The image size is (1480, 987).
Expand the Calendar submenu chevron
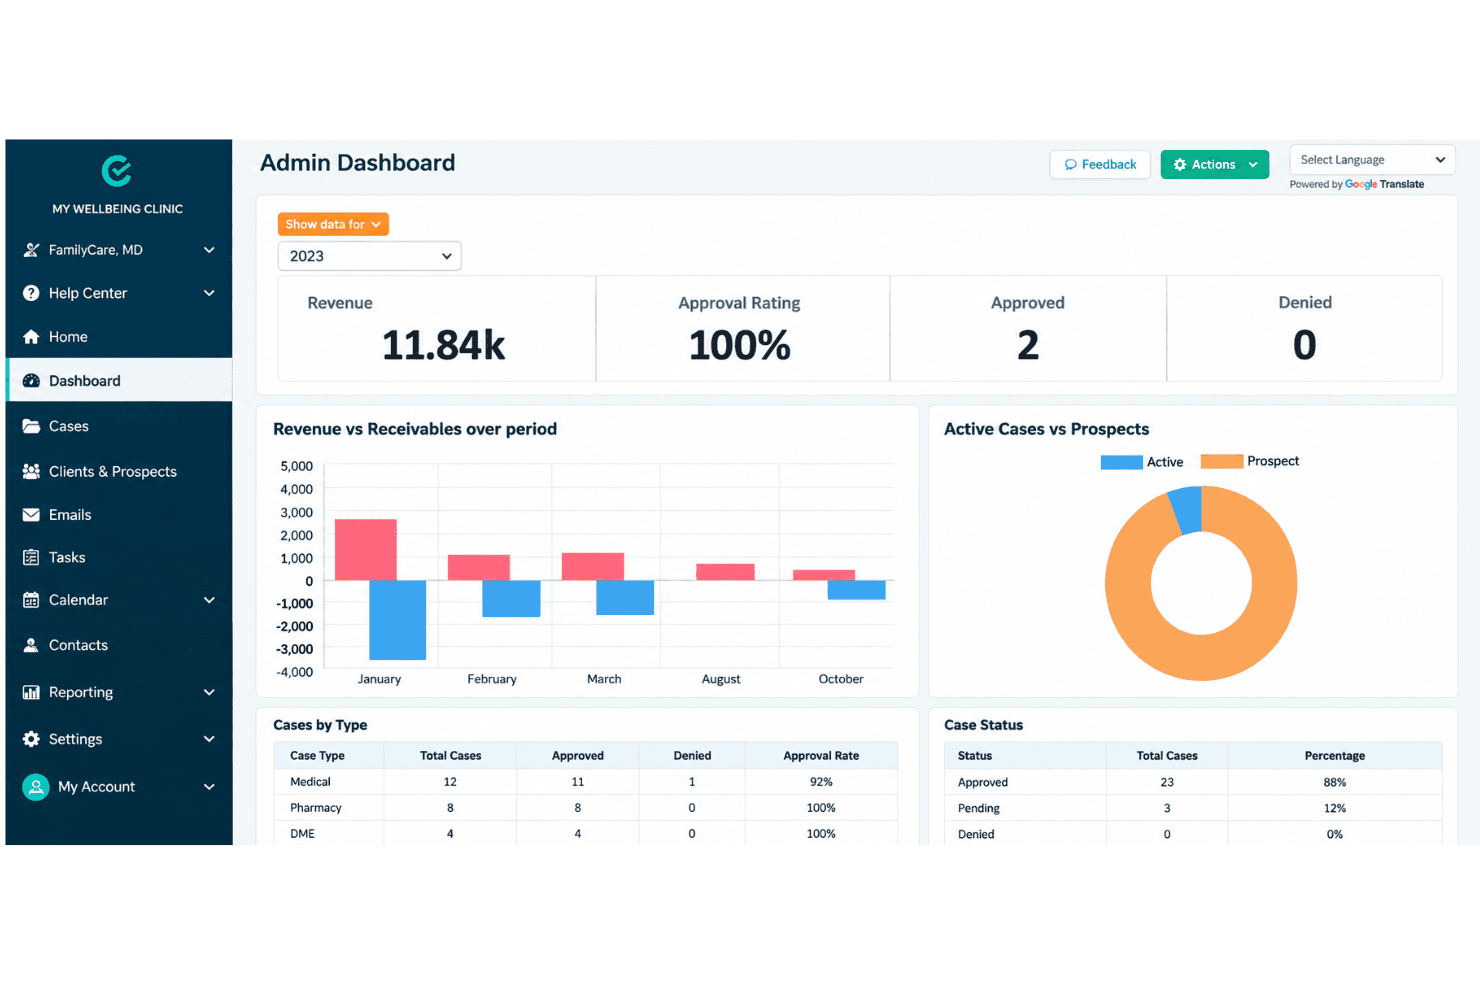209,600
